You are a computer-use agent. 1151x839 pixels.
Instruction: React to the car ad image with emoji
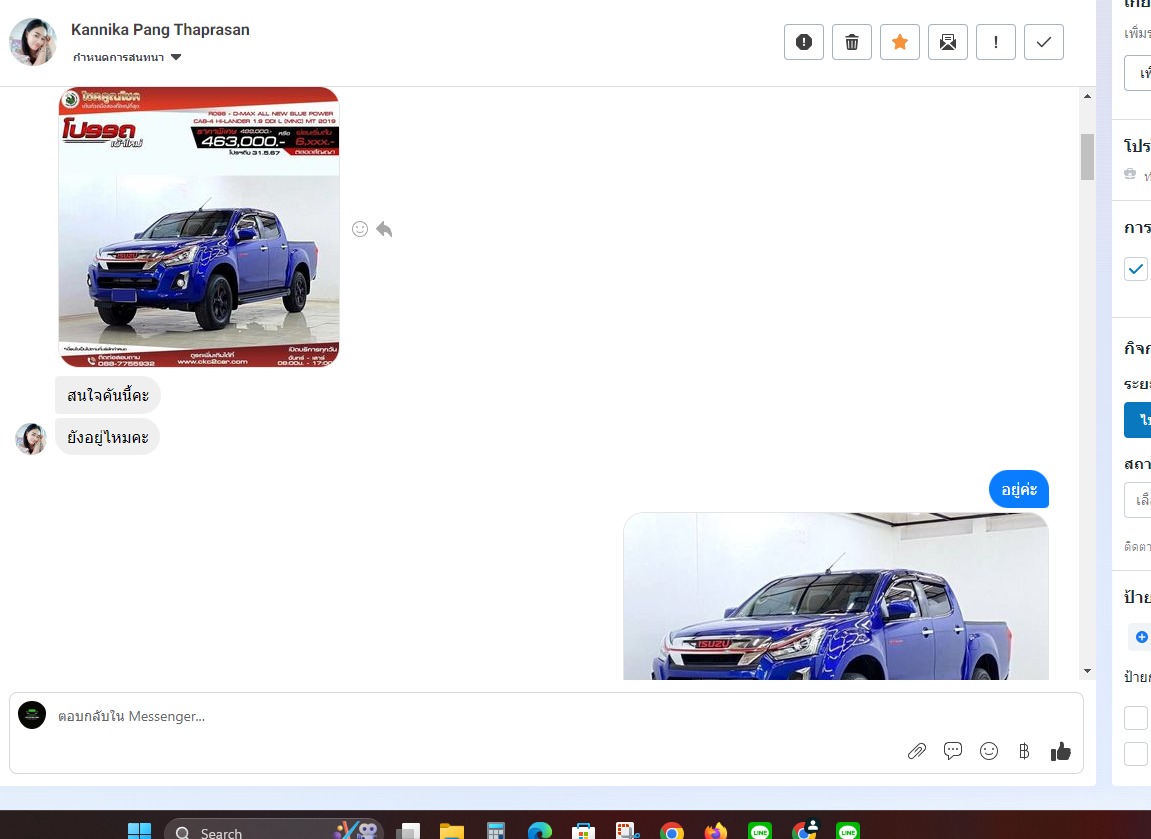tap(360, 229)
